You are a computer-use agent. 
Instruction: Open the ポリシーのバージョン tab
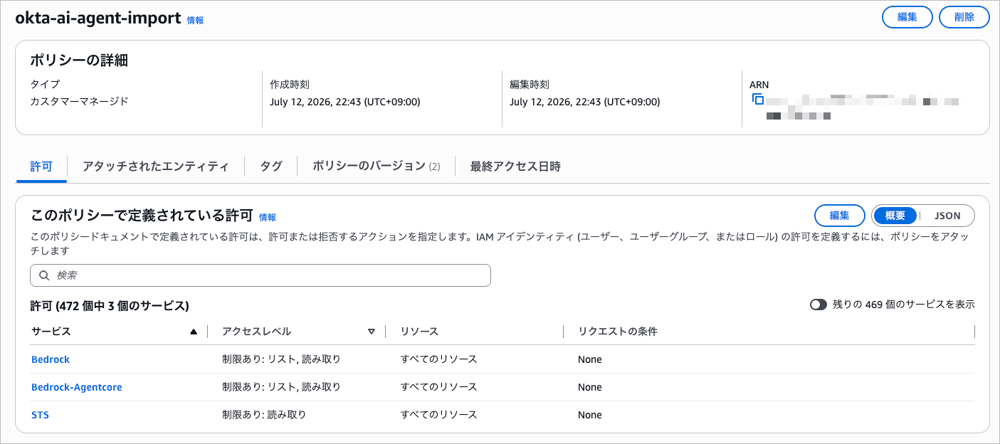click(x=376, y=166)
